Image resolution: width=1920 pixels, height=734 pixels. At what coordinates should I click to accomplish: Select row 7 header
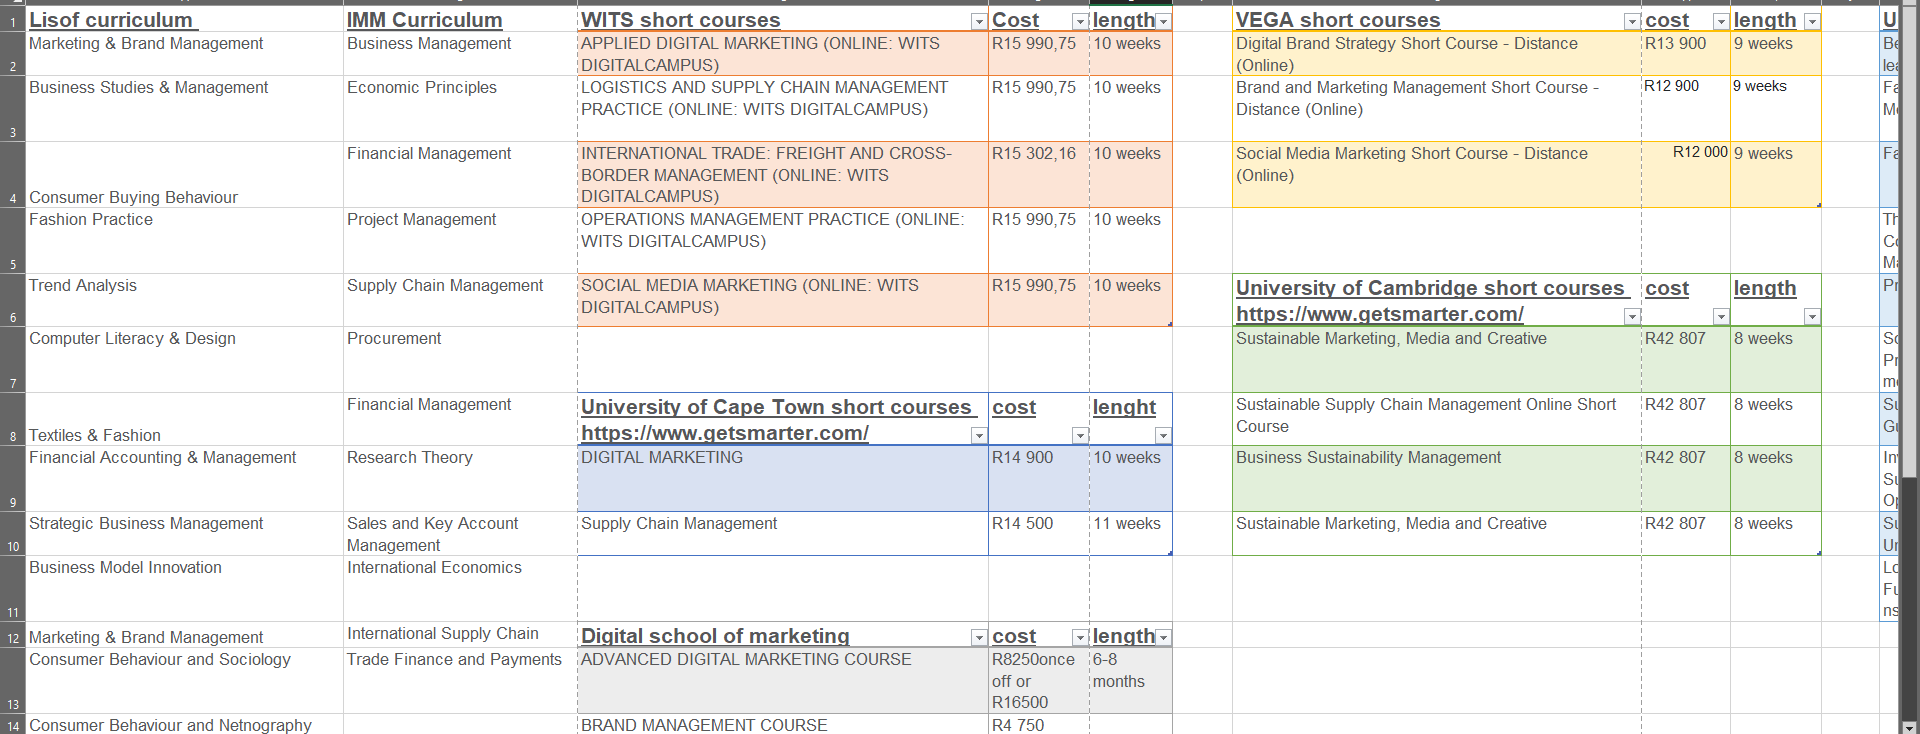tap(12, 360)
